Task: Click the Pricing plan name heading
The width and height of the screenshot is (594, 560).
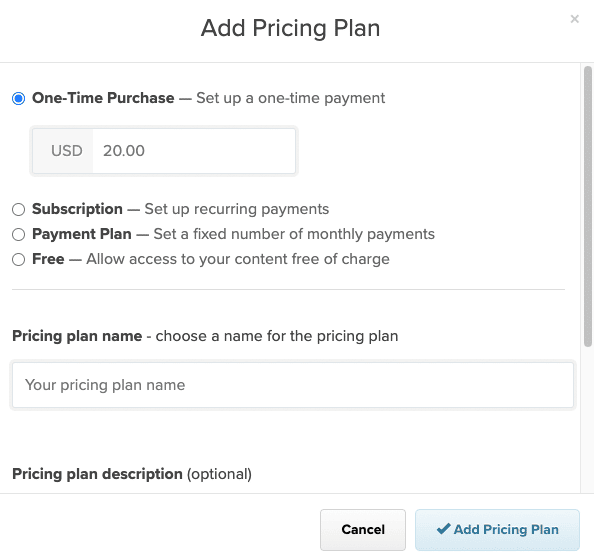Action: 77,336
